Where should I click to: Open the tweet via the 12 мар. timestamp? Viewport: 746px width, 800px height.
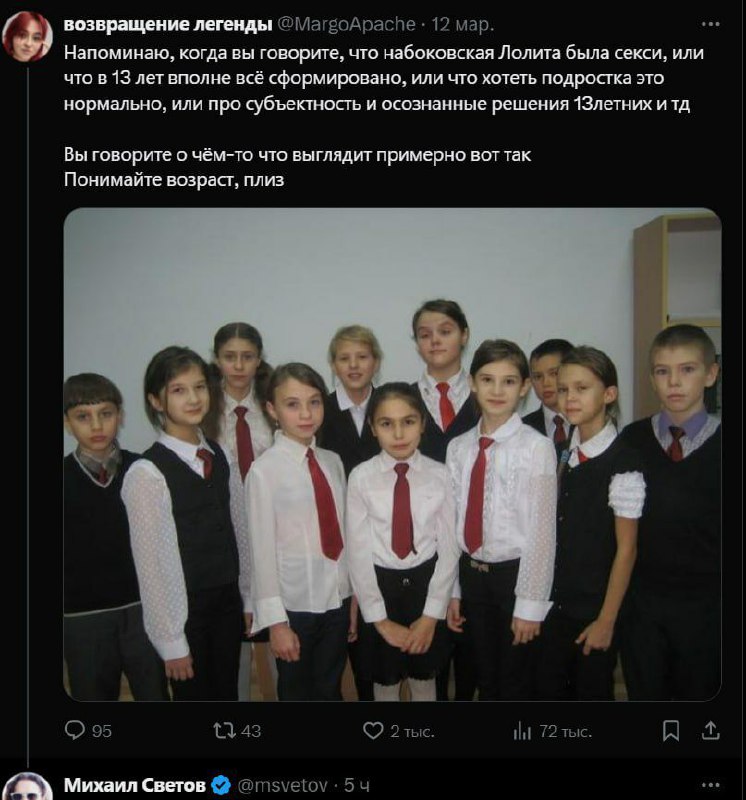coord(463,24)
